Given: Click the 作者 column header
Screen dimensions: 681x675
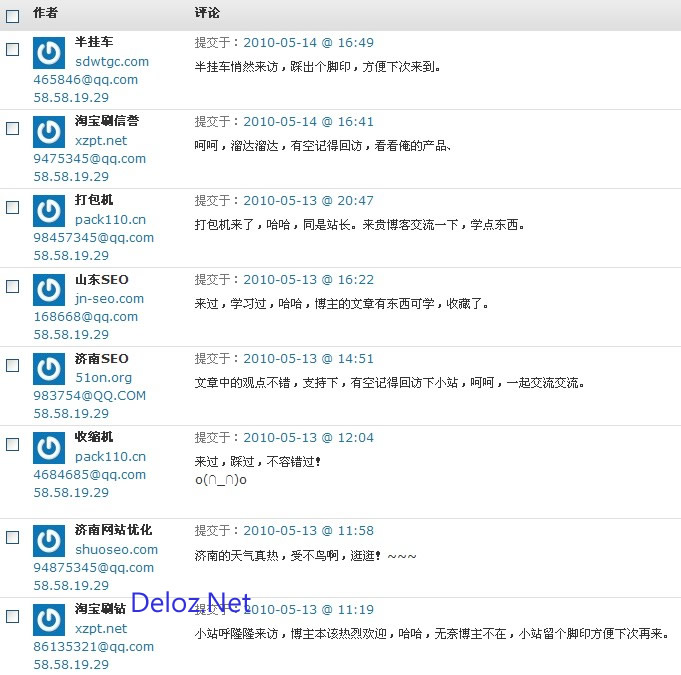Looking at the screenshot, I should tap(45, 13).
